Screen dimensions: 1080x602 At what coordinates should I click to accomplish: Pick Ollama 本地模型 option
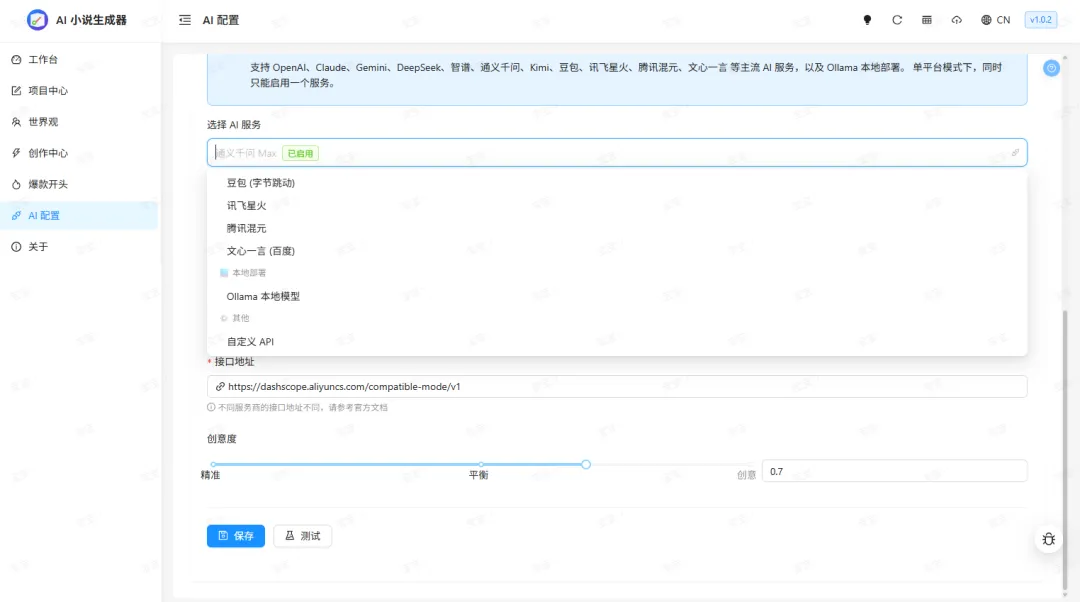pyautogui.click(x=616, y=296)
